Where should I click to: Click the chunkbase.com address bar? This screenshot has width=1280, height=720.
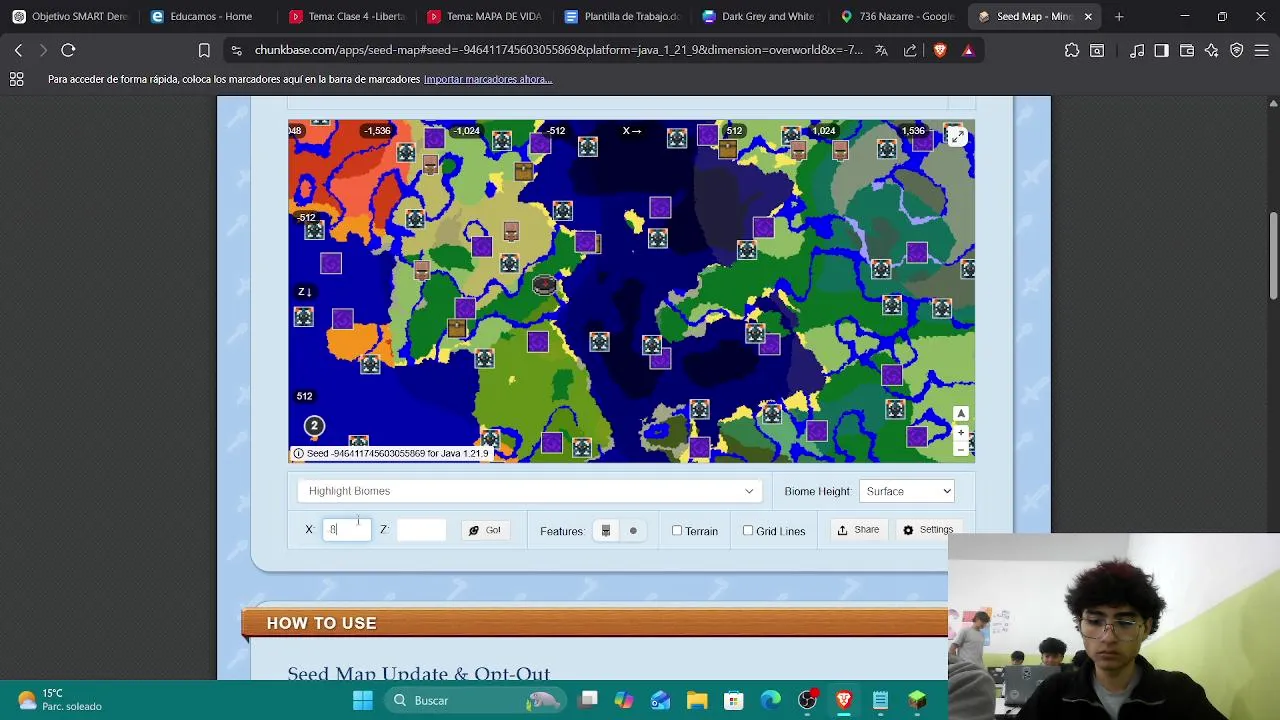[558, 50]
